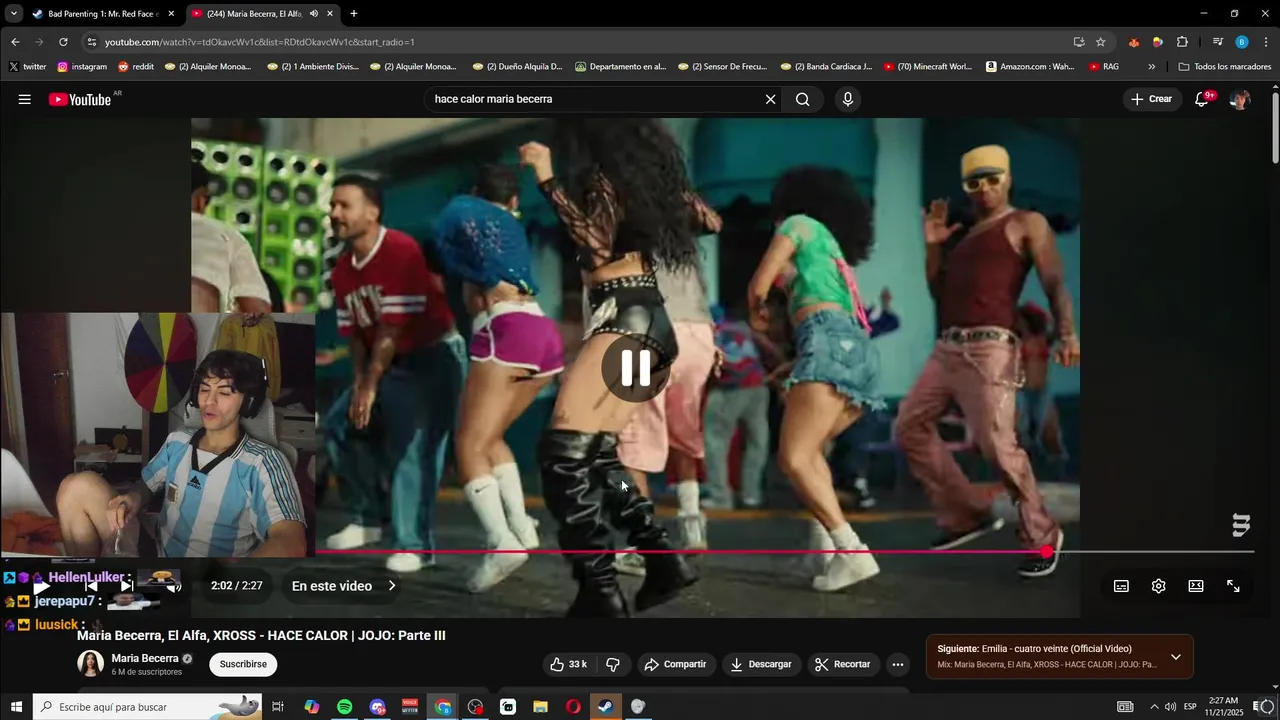Open Maria Becerra channel avatar
Screen dimensions: 1280x720
click(91, 664)
